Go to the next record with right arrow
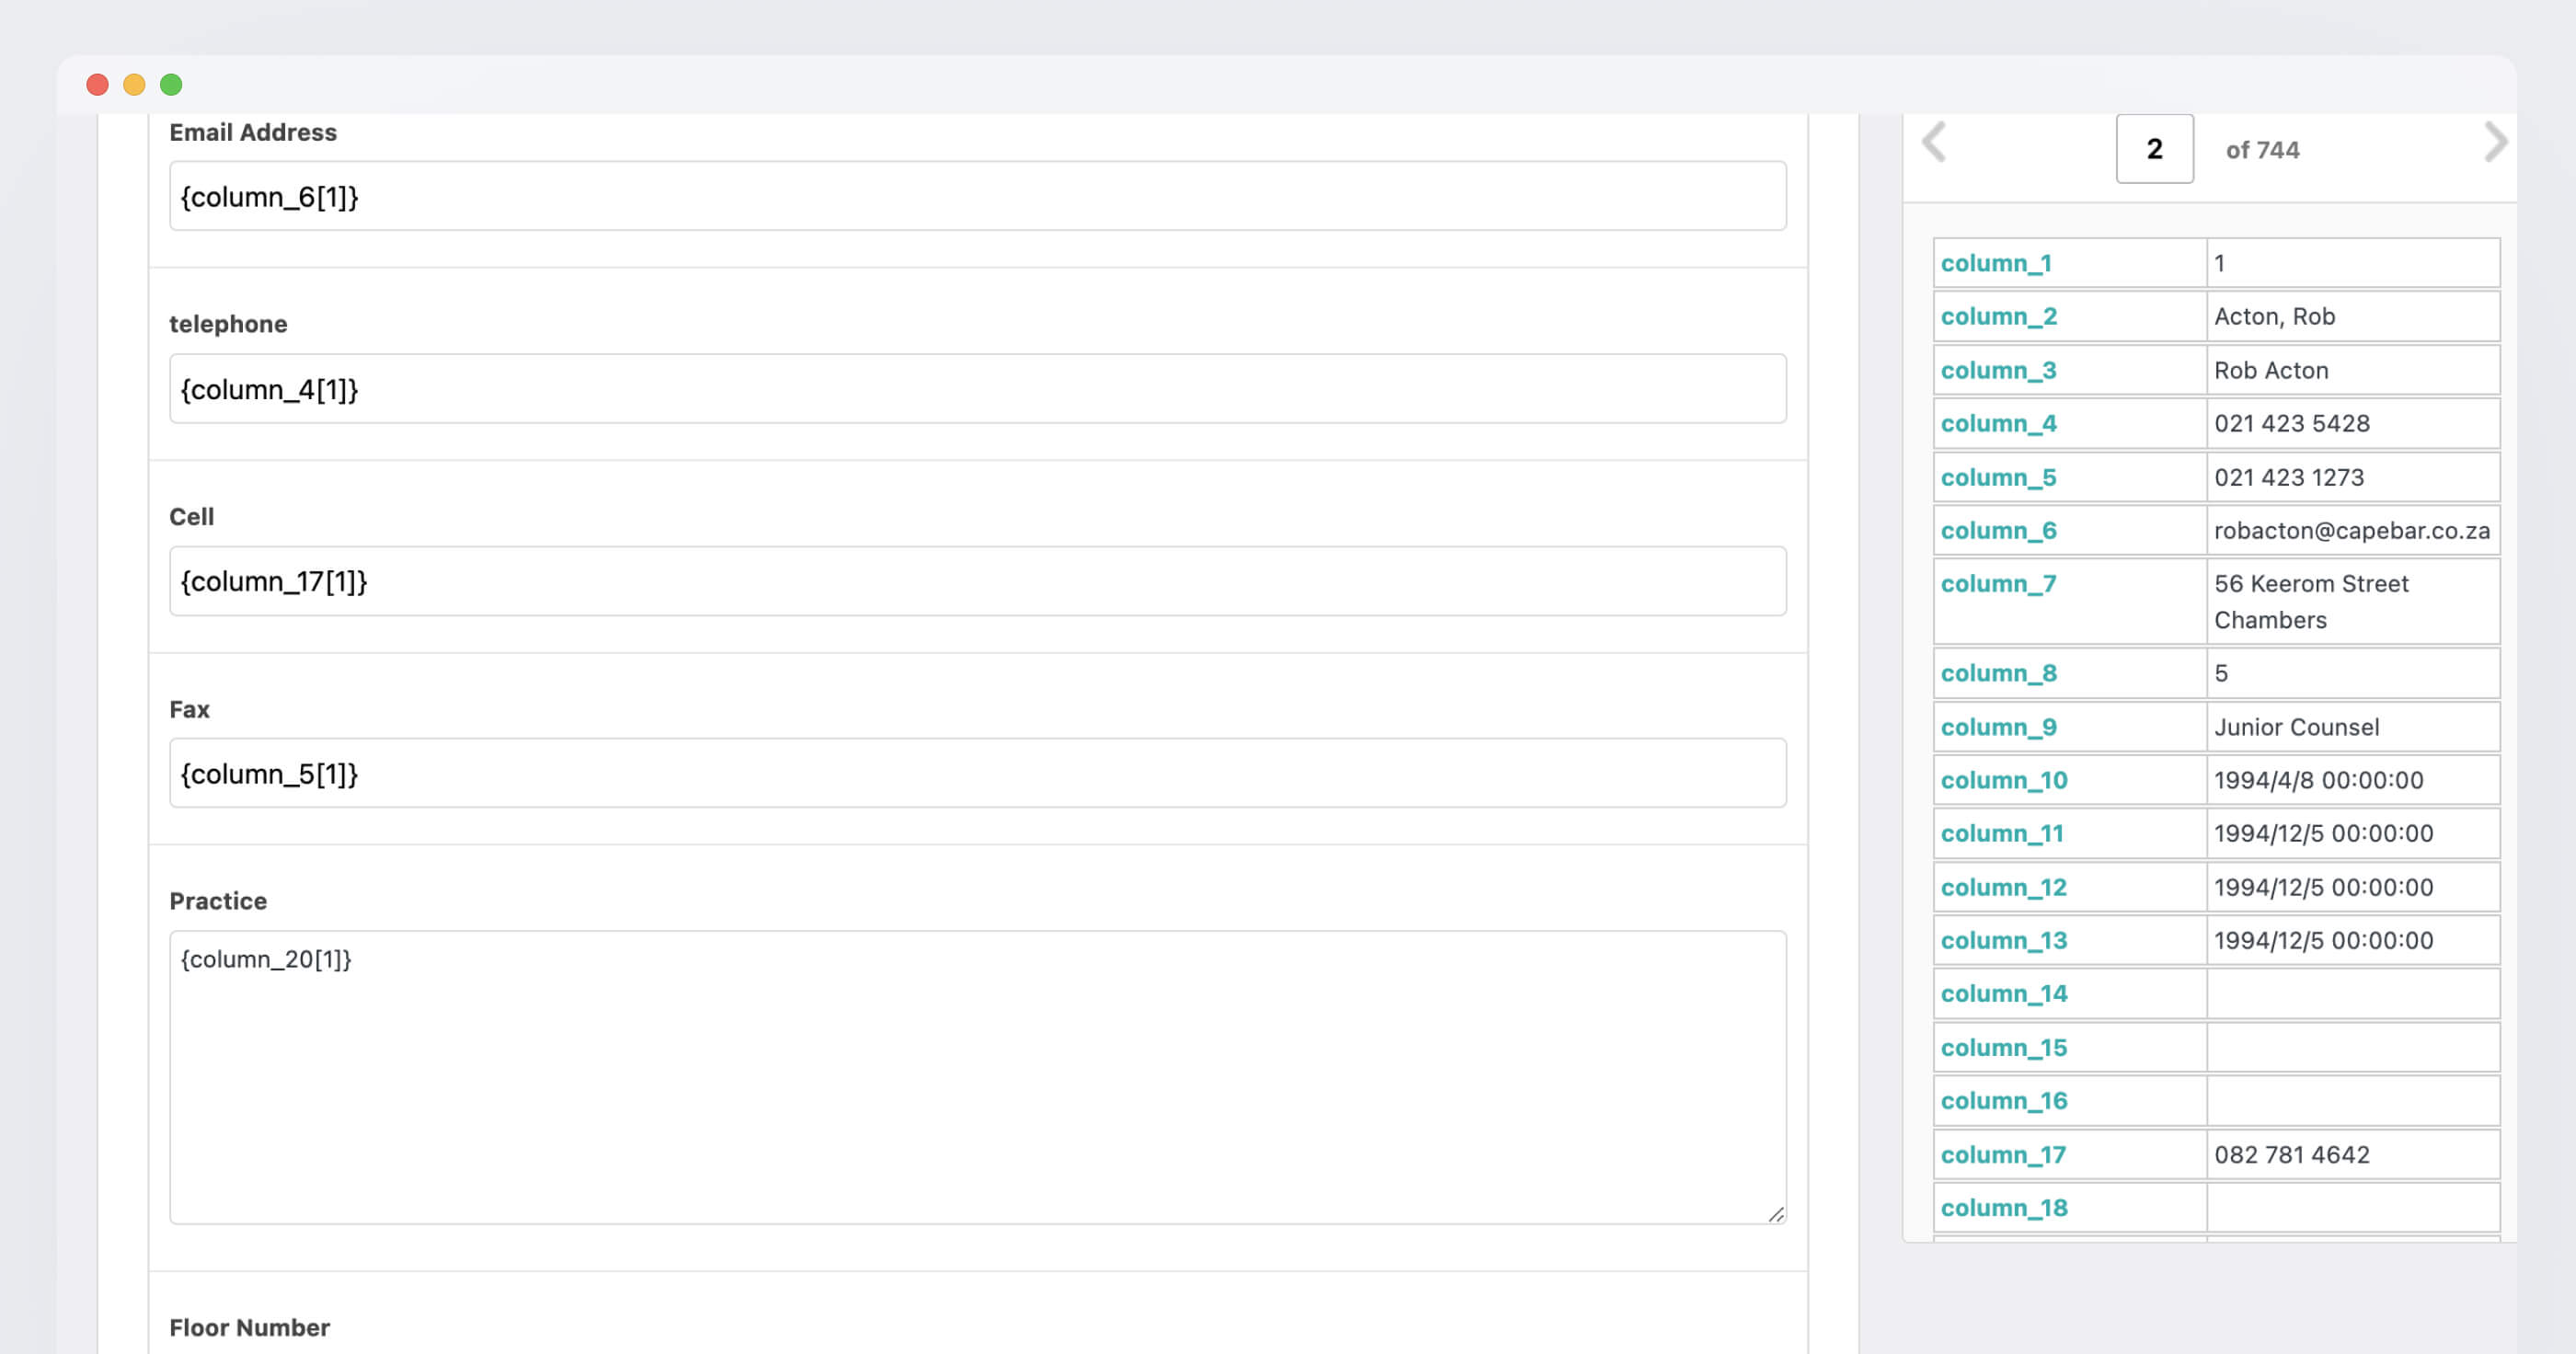 click(x=2496, y=143)
